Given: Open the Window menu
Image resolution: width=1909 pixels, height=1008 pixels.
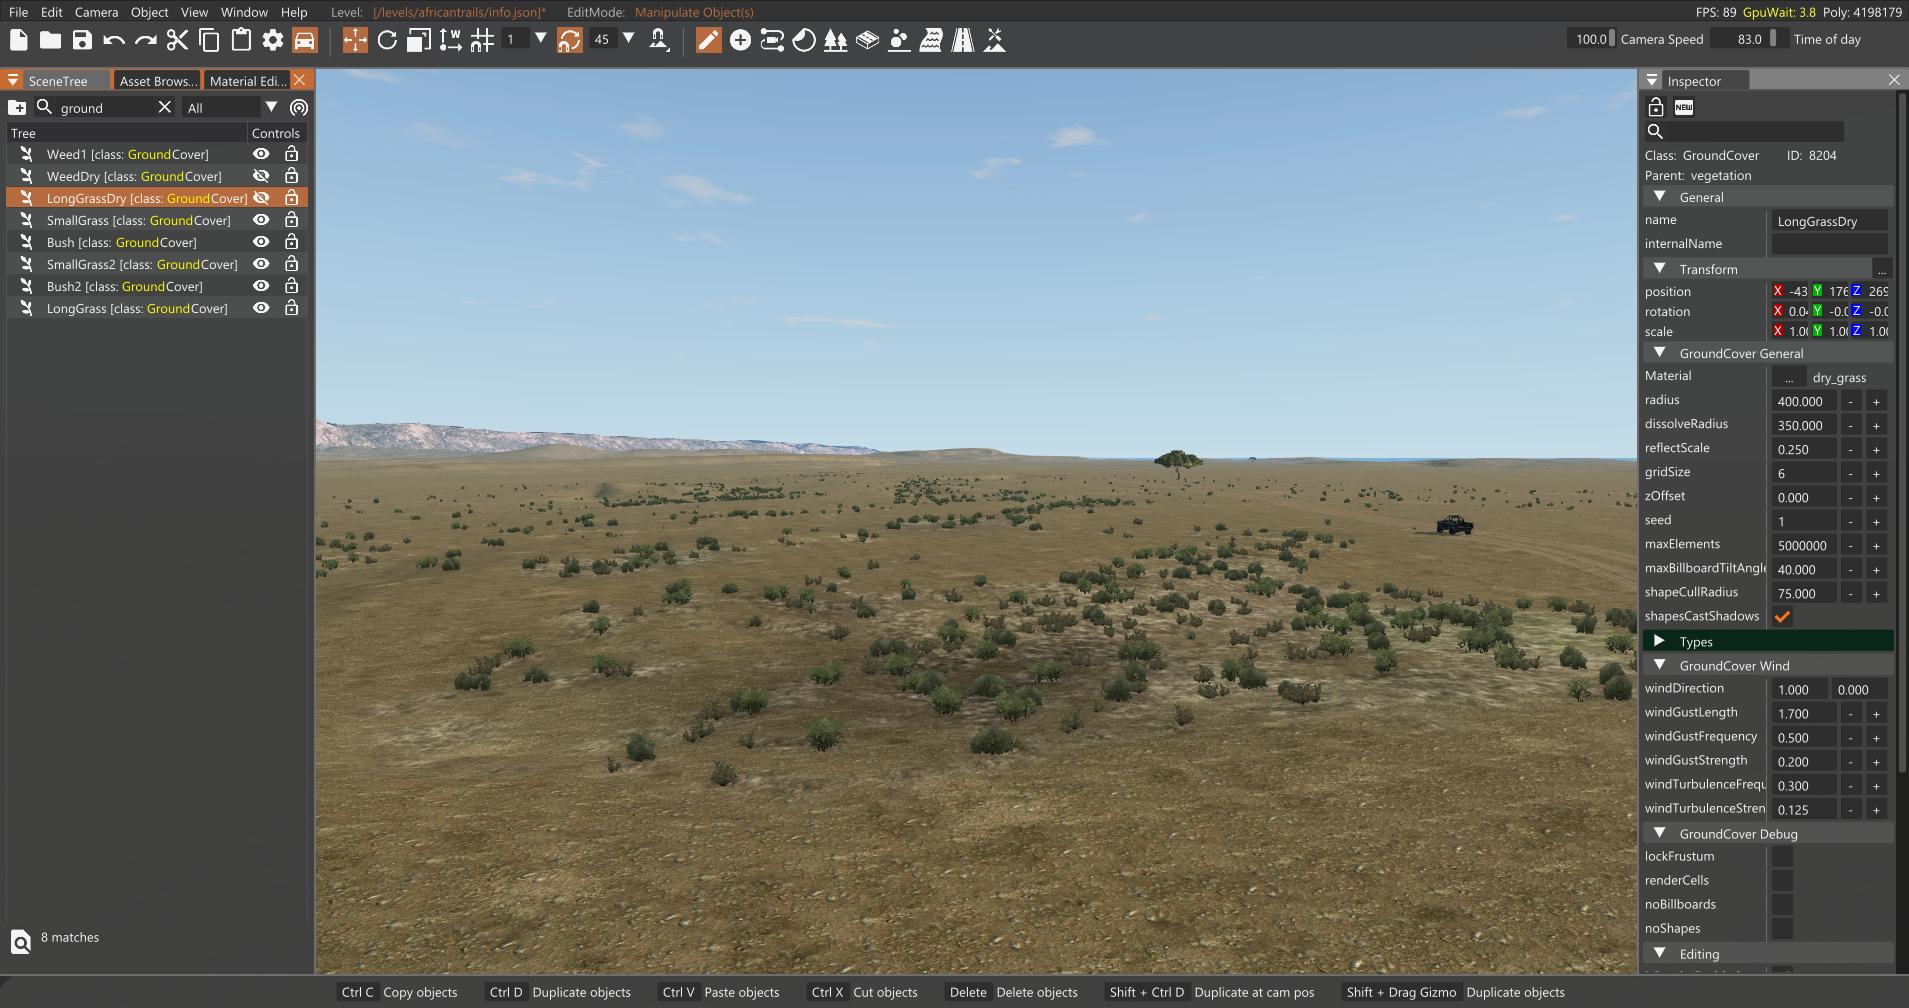Looking at the screenshot, I should tap(244, 12).
